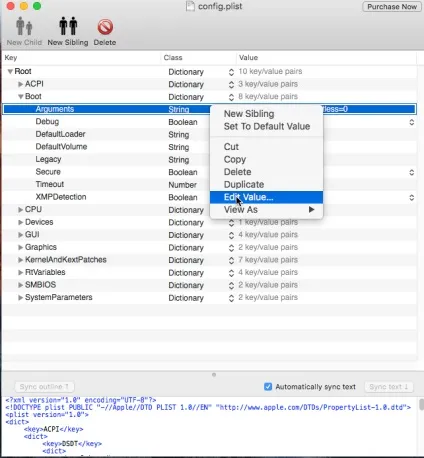Click the split-view divider handle dot

[214, 375]
